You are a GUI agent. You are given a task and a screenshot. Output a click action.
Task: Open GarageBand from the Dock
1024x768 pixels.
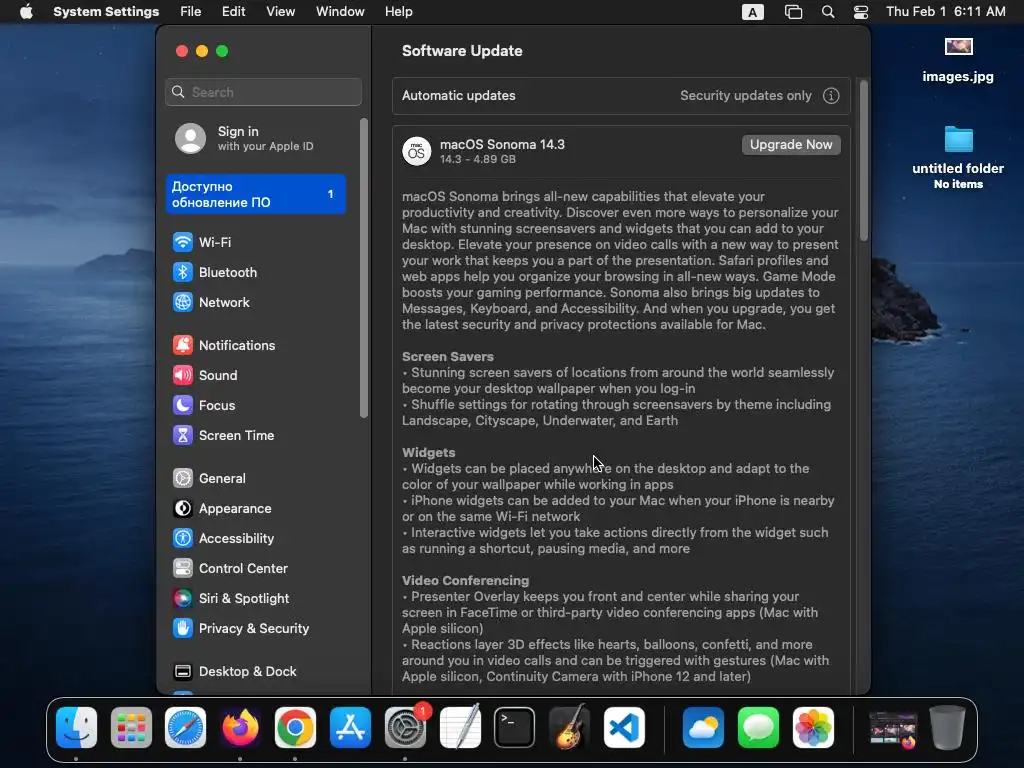pos(569,728)
